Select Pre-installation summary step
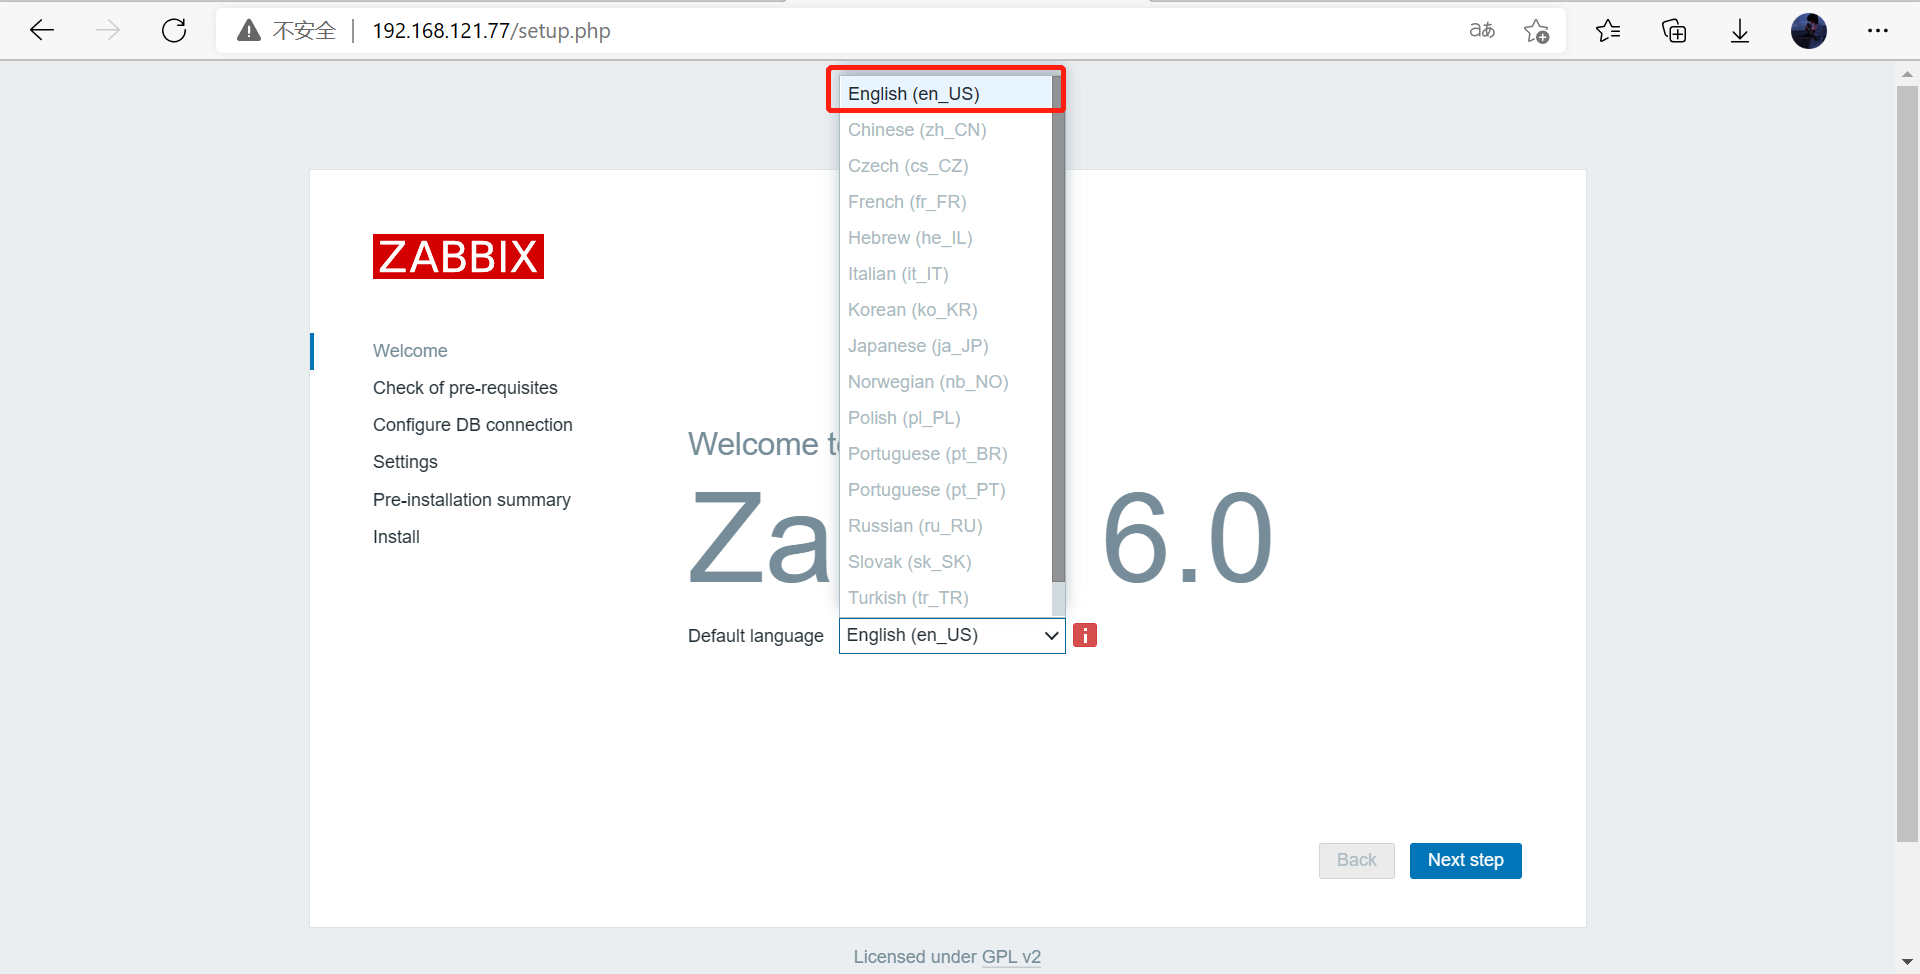Image resolution: width=1920 pixels, height=974 pixels. (x=472, y=500)
